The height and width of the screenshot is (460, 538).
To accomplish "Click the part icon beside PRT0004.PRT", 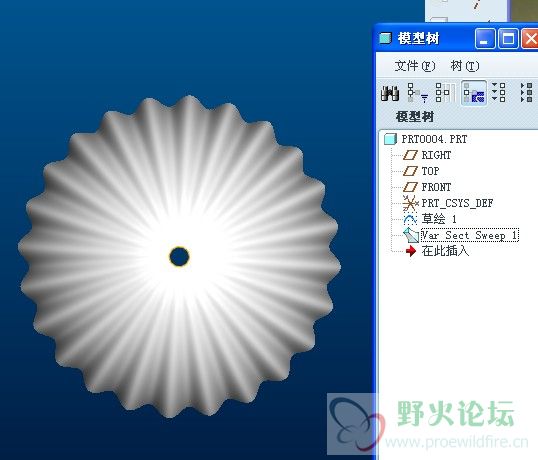I will [x=390, y=139].
